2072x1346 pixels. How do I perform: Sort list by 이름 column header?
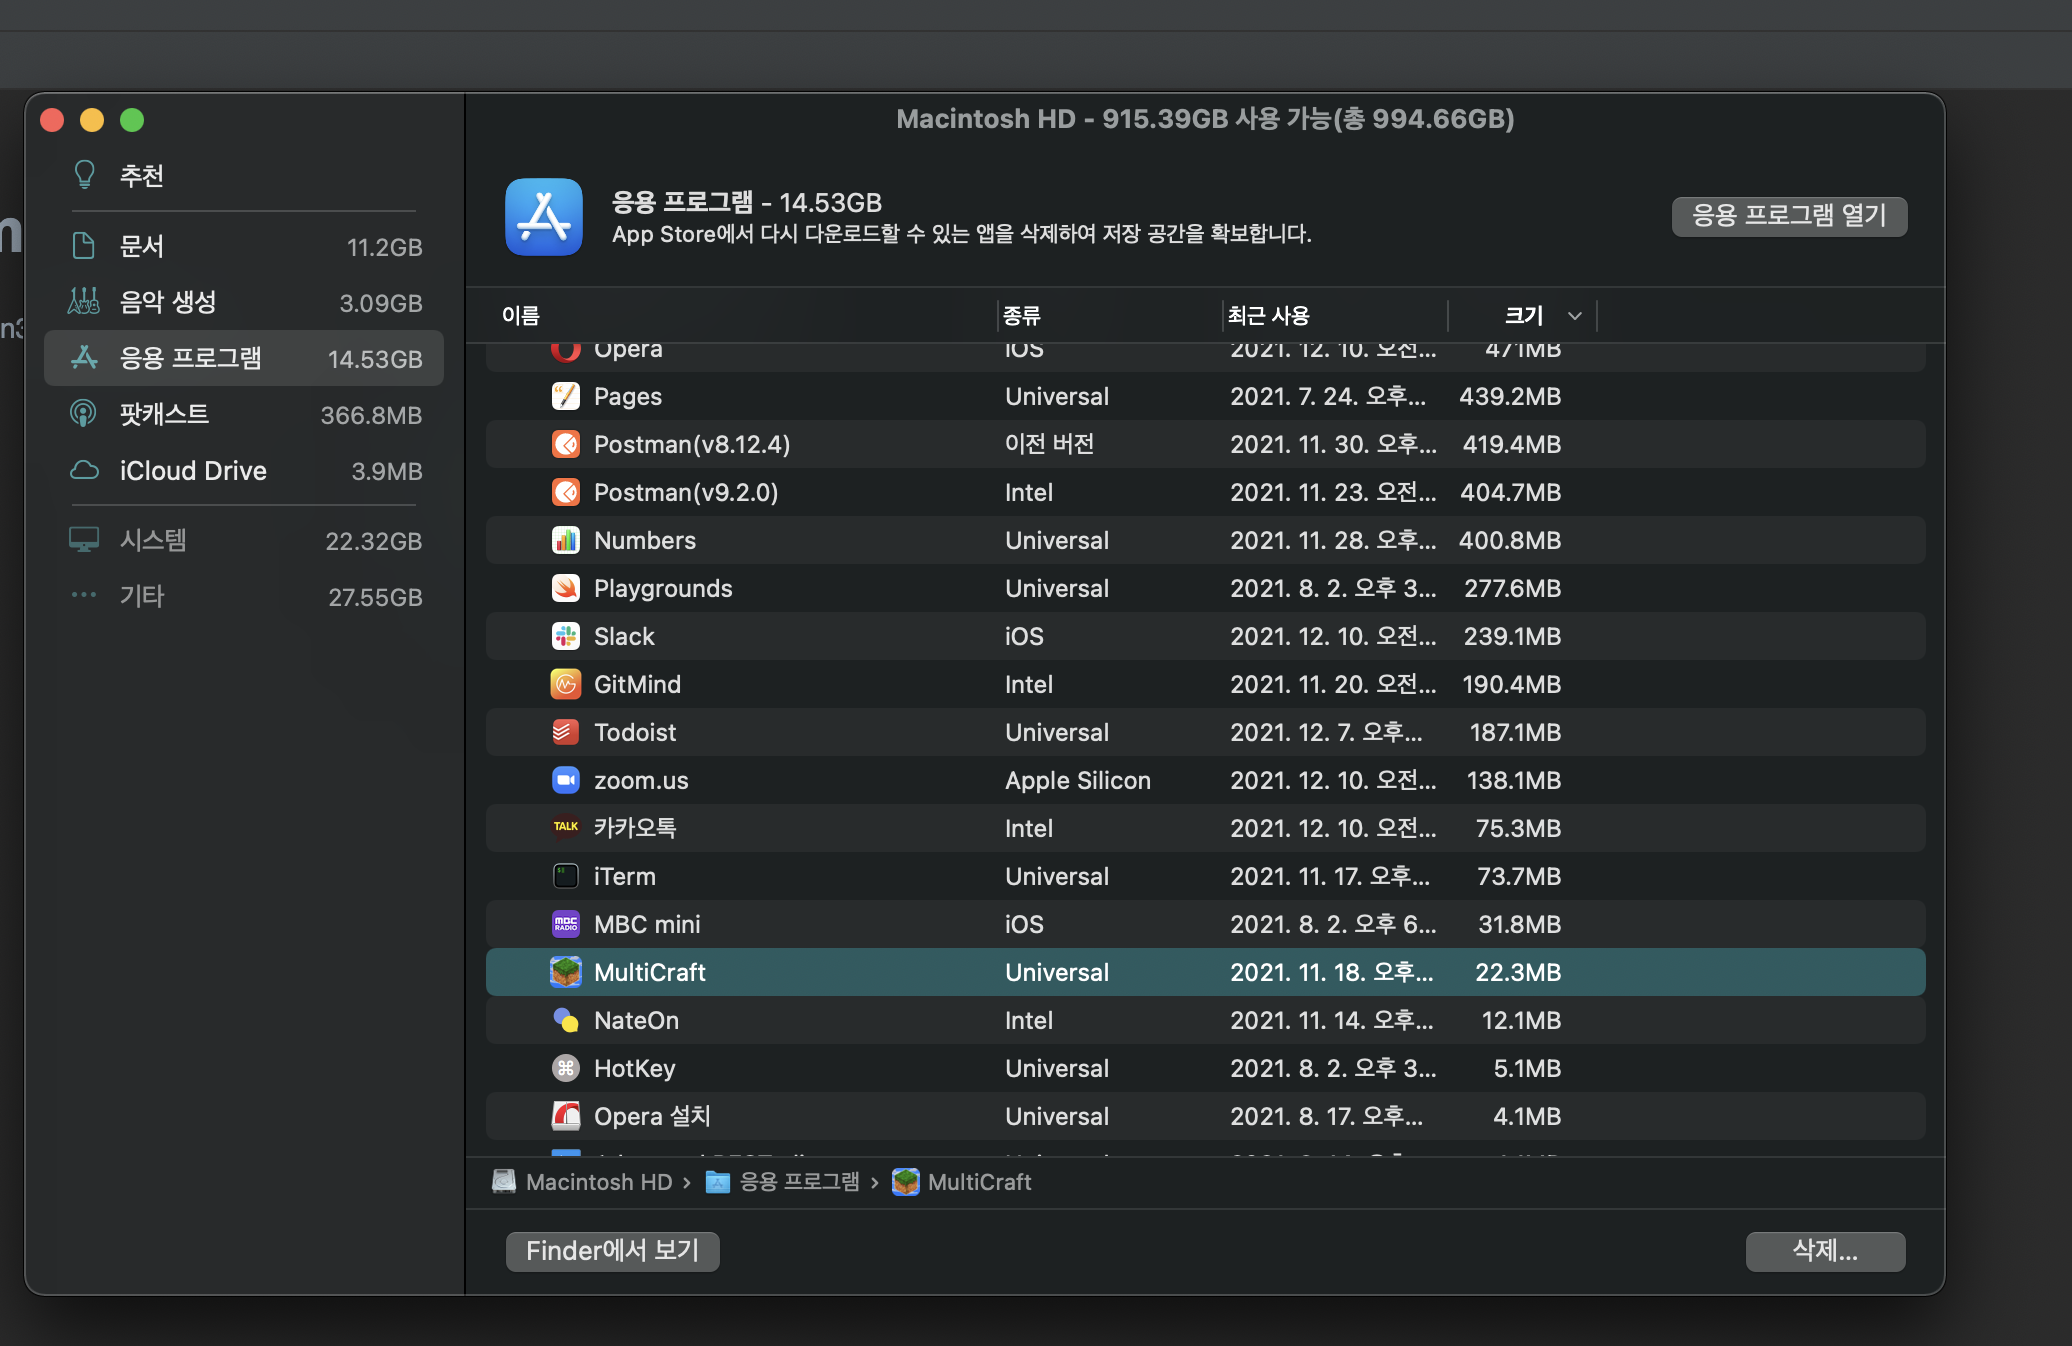click(521, 316)
